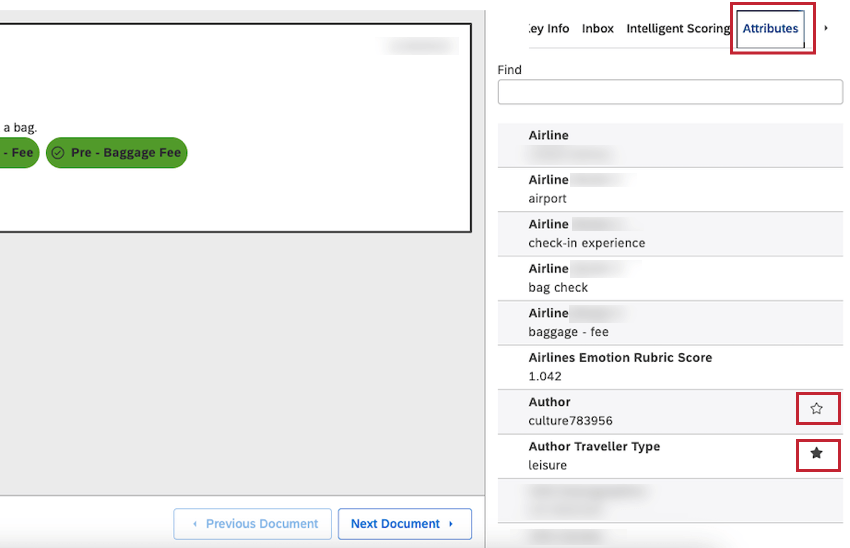Unfavorite the Author Traveller Type filled star

(x=816, y=453)
